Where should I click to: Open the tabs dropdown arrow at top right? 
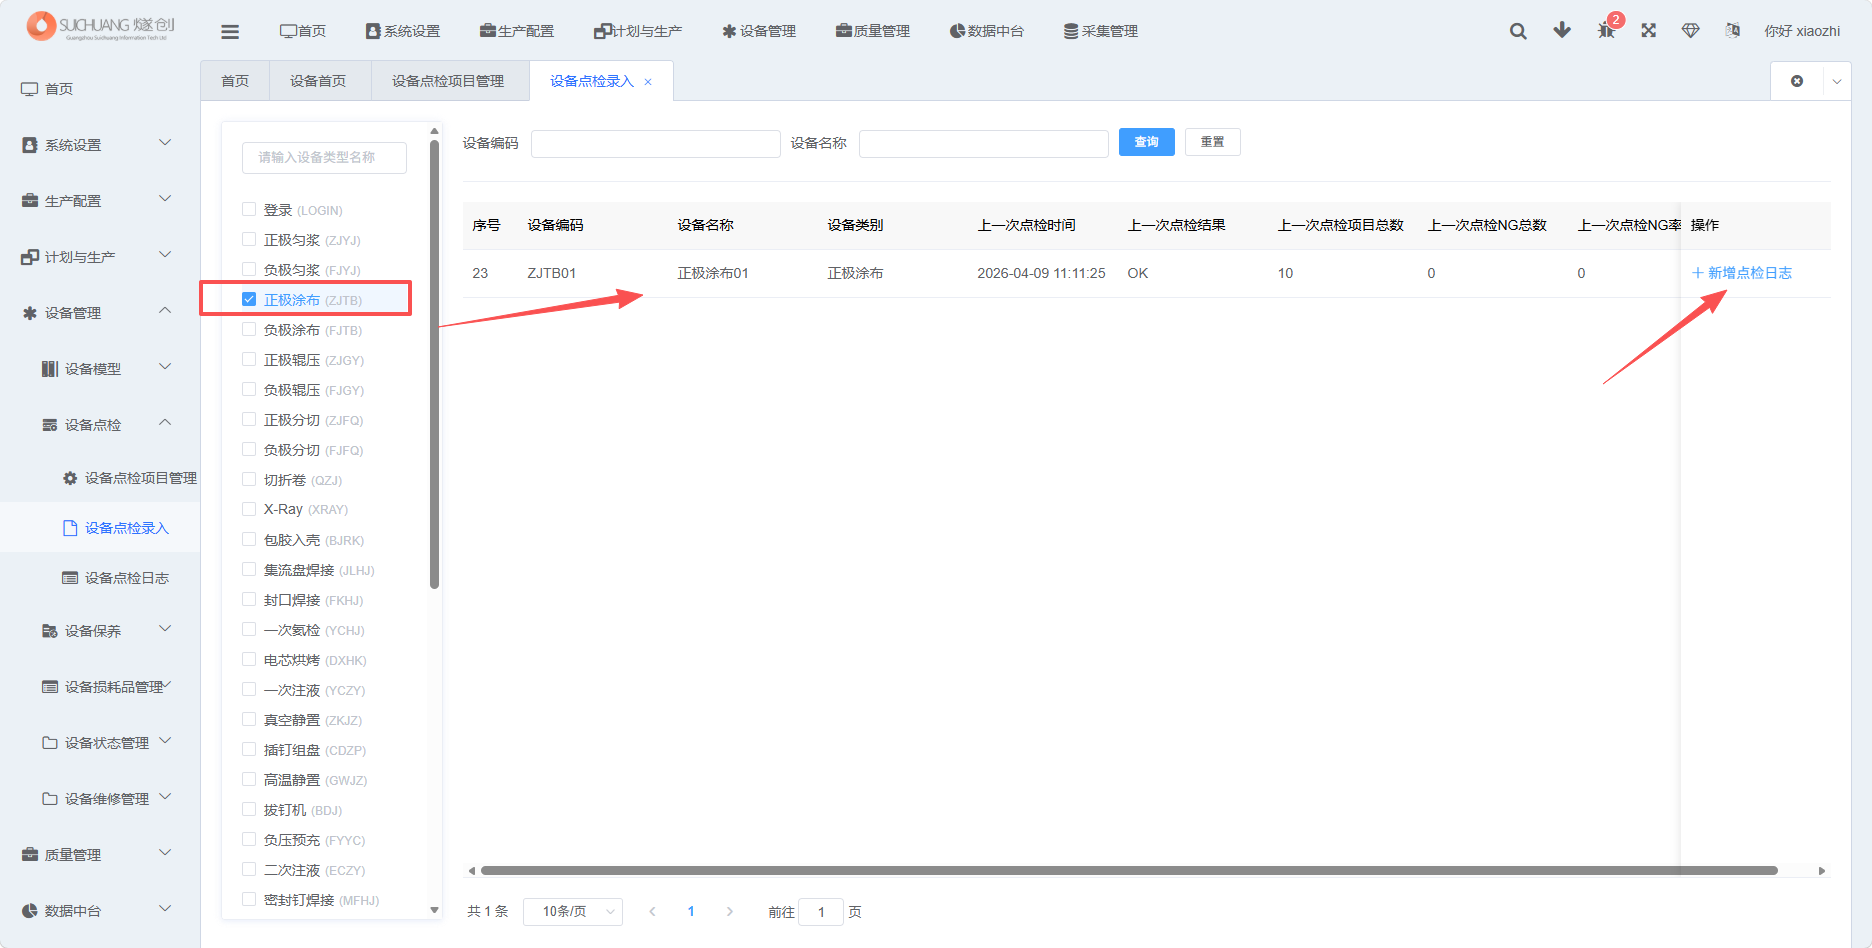[1837, 81]
